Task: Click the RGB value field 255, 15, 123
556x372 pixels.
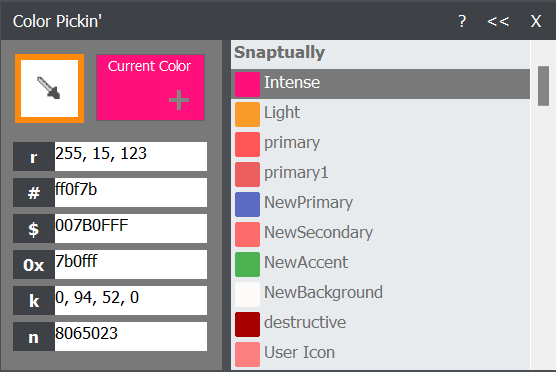Action: [x=131, y=156]
